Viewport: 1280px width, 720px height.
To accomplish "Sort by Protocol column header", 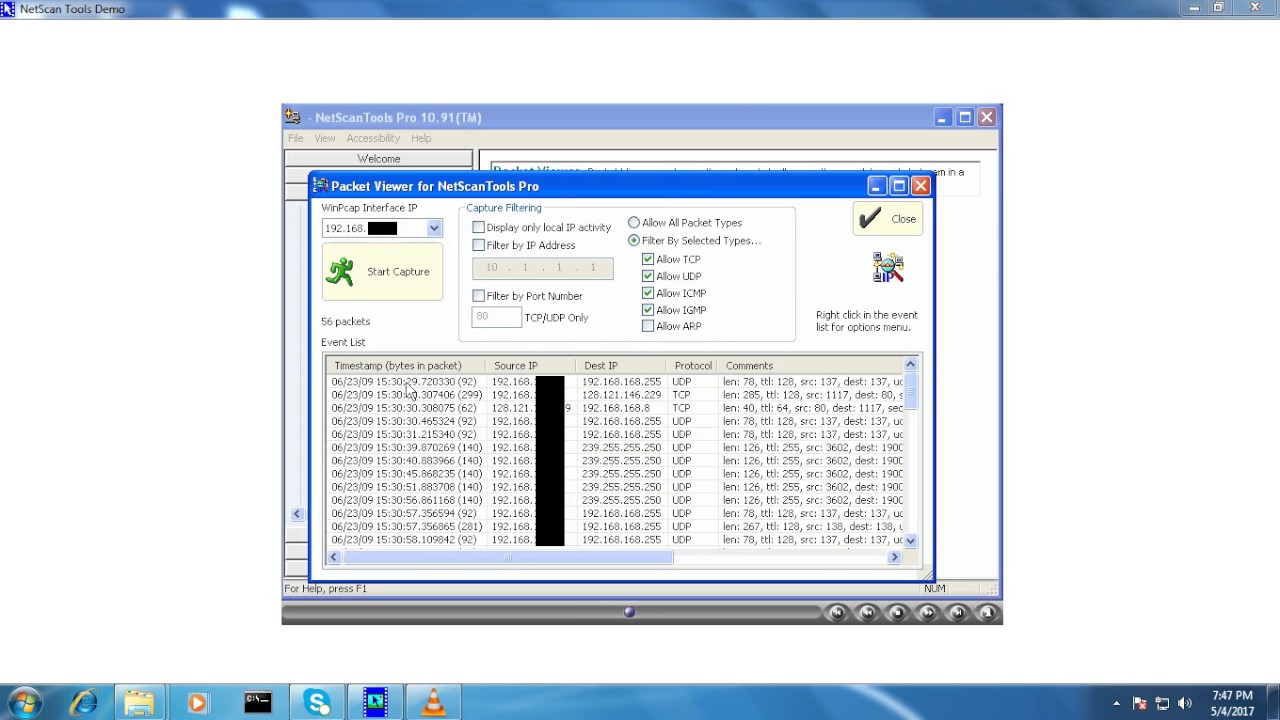I will click(693, 366).
